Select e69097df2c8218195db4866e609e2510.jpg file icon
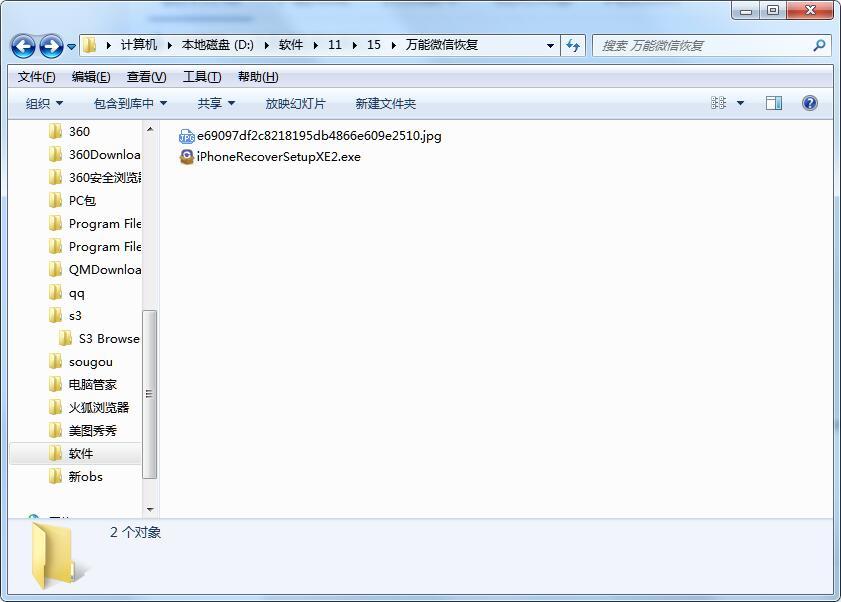 point(187,136)
